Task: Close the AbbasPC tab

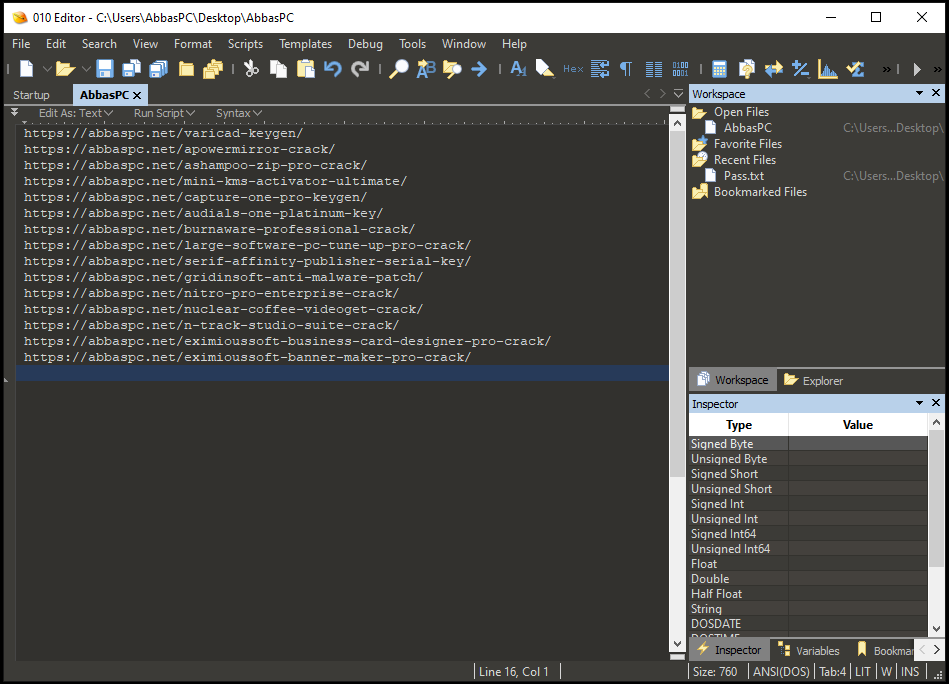Action: (137, 96)
